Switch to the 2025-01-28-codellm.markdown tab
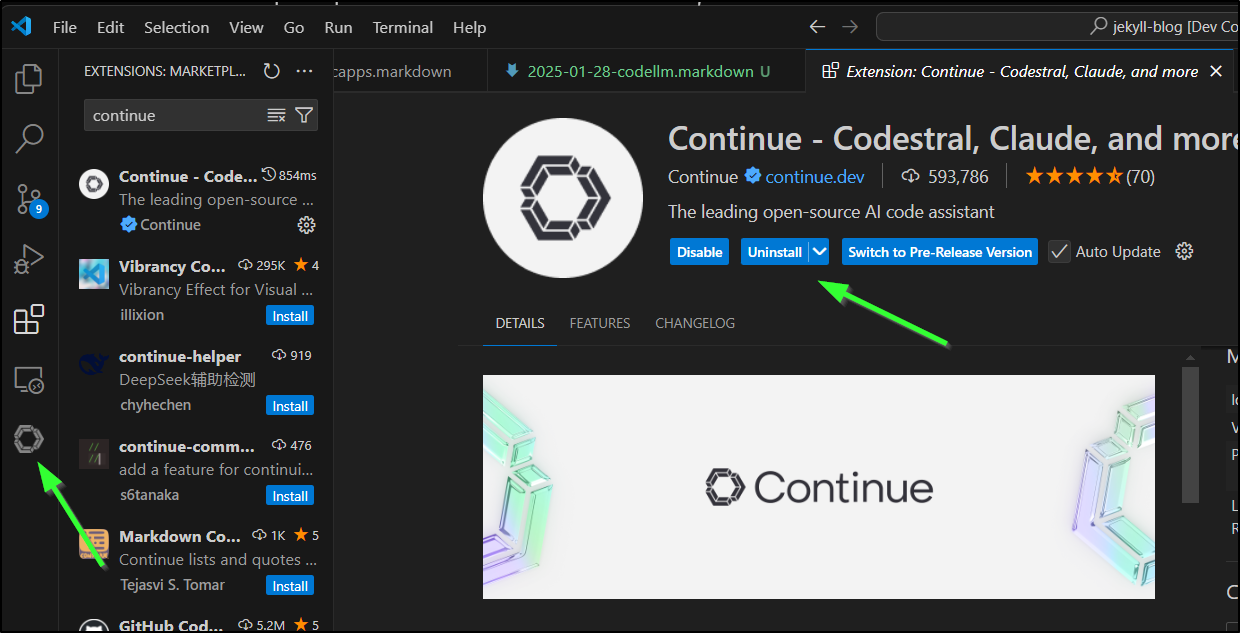The image size is (1240, 633). click(x=646, y=71)
